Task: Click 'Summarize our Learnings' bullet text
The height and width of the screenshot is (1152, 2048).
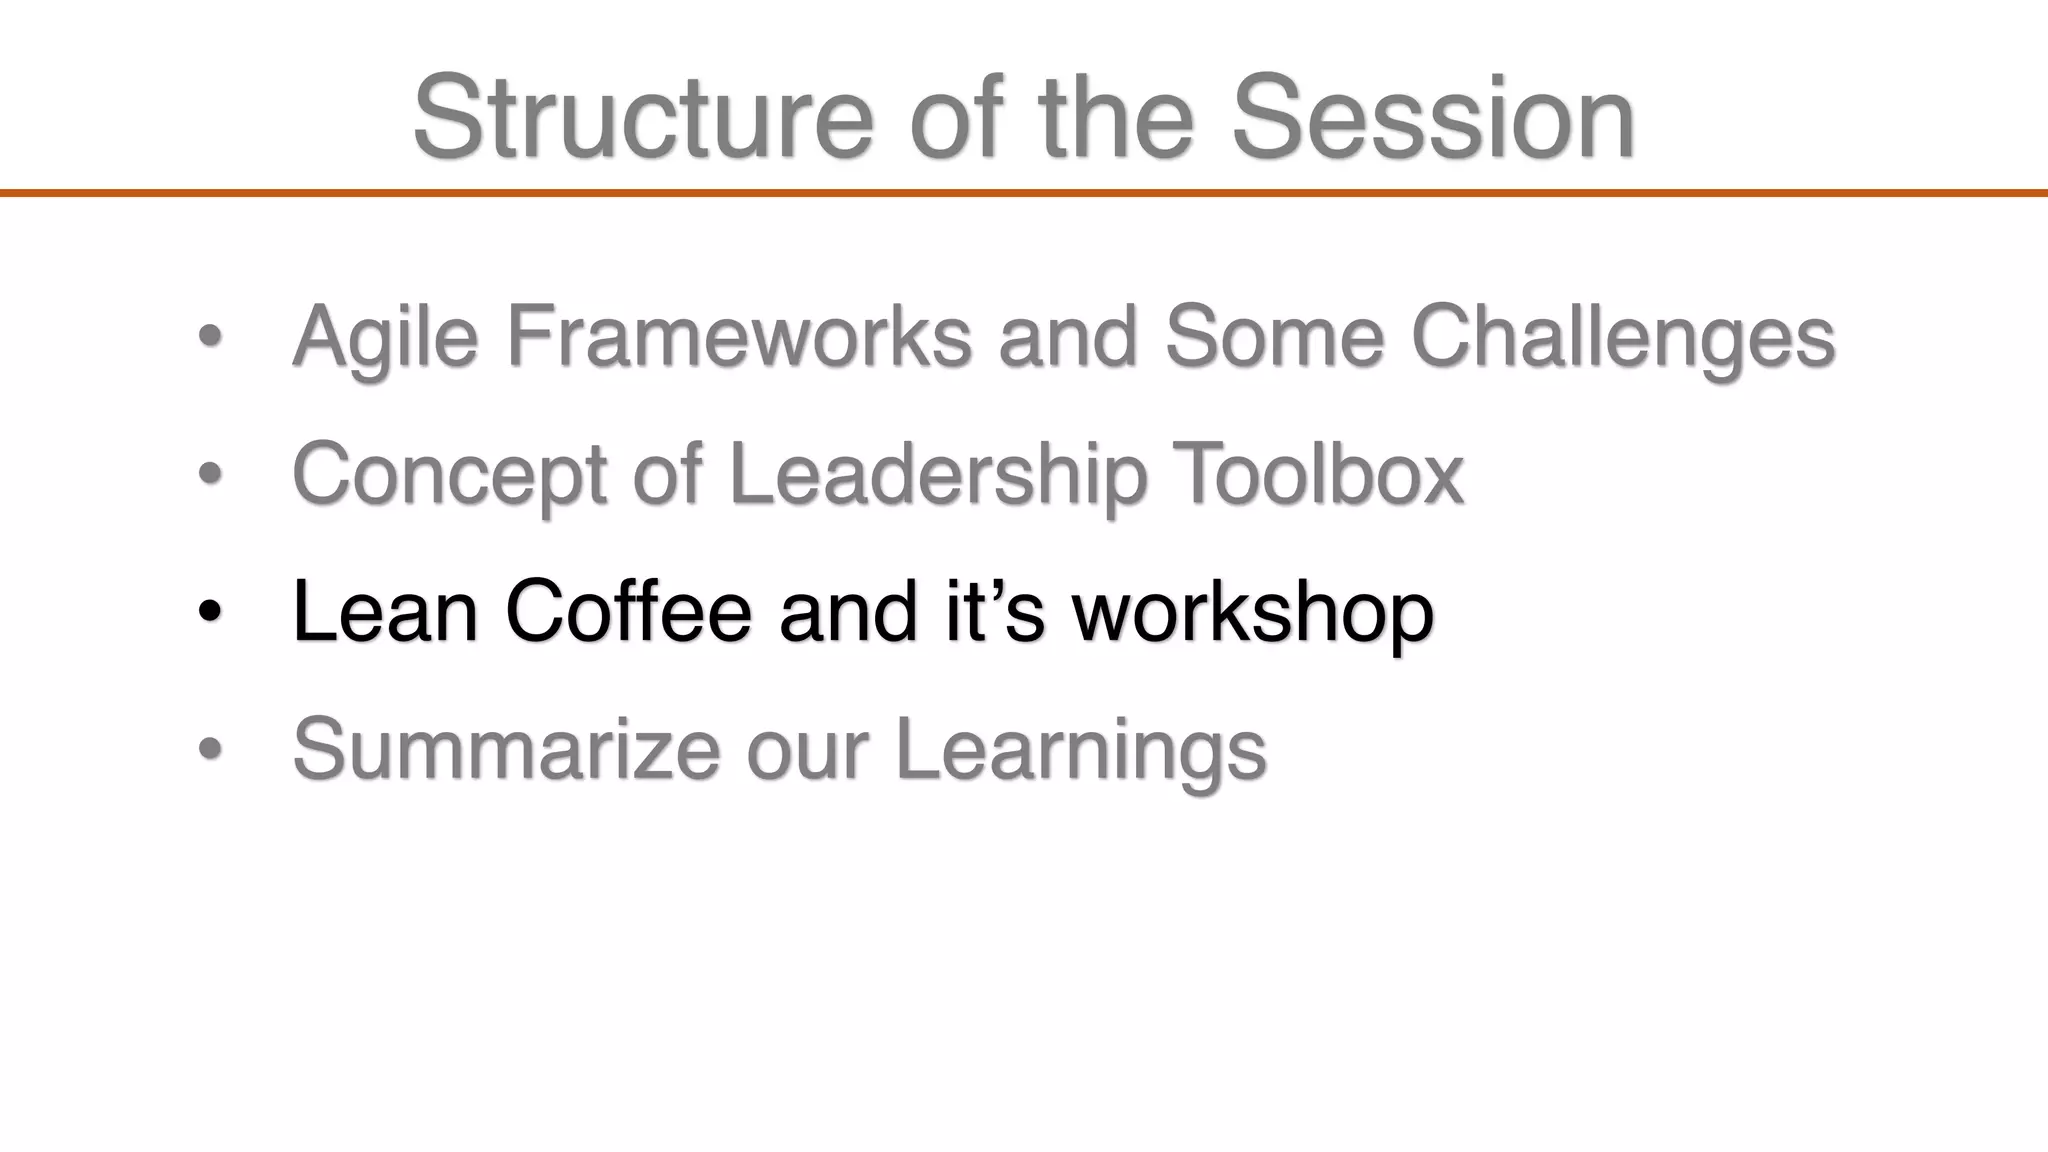Action: pos(780,750)
